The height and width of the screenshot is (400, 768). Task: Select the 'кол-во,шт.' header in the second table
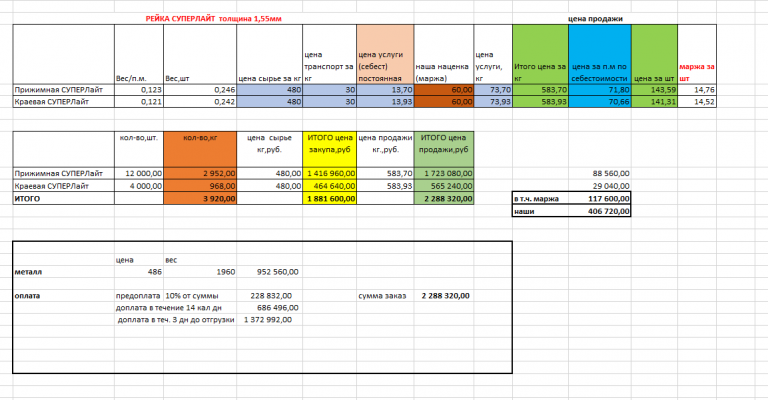pos(139,149)
